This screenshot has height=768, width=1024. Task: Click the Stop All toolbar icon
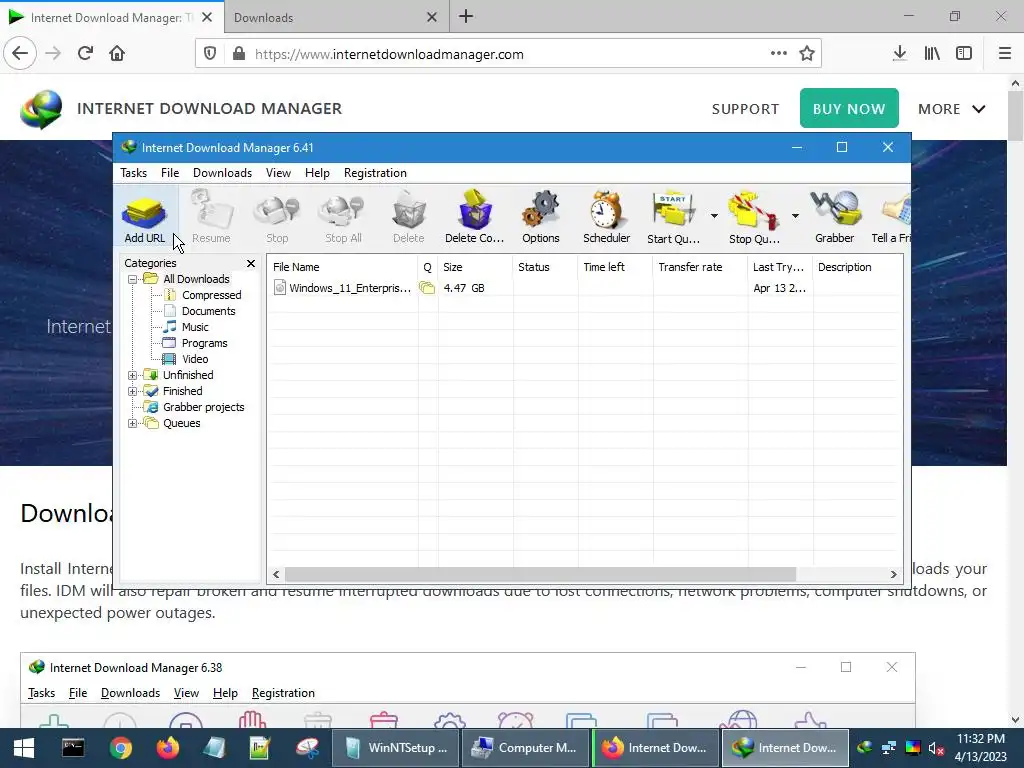(343, 218)
